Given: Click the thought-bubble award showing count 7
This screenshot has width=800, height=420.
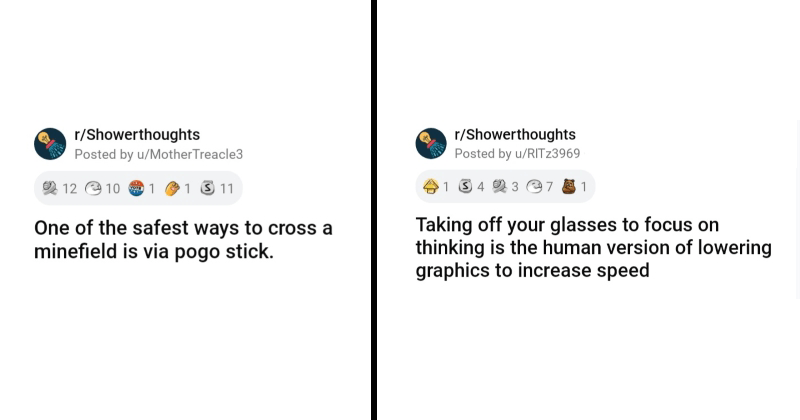Looking at the screenshot, I should [534, 187].
